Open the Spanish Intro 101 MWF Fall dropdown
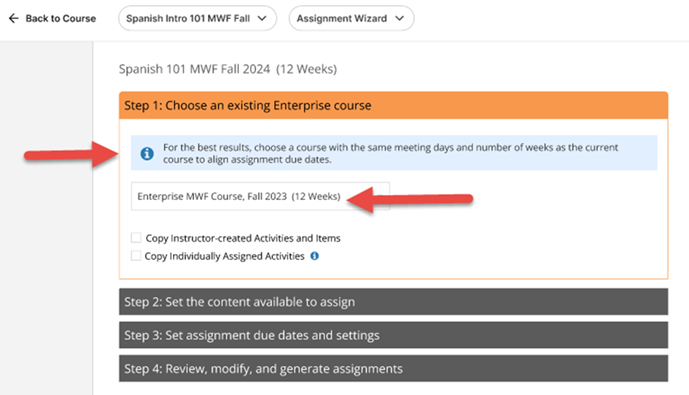Screen dimensions: 689x395 pos(197,18)
